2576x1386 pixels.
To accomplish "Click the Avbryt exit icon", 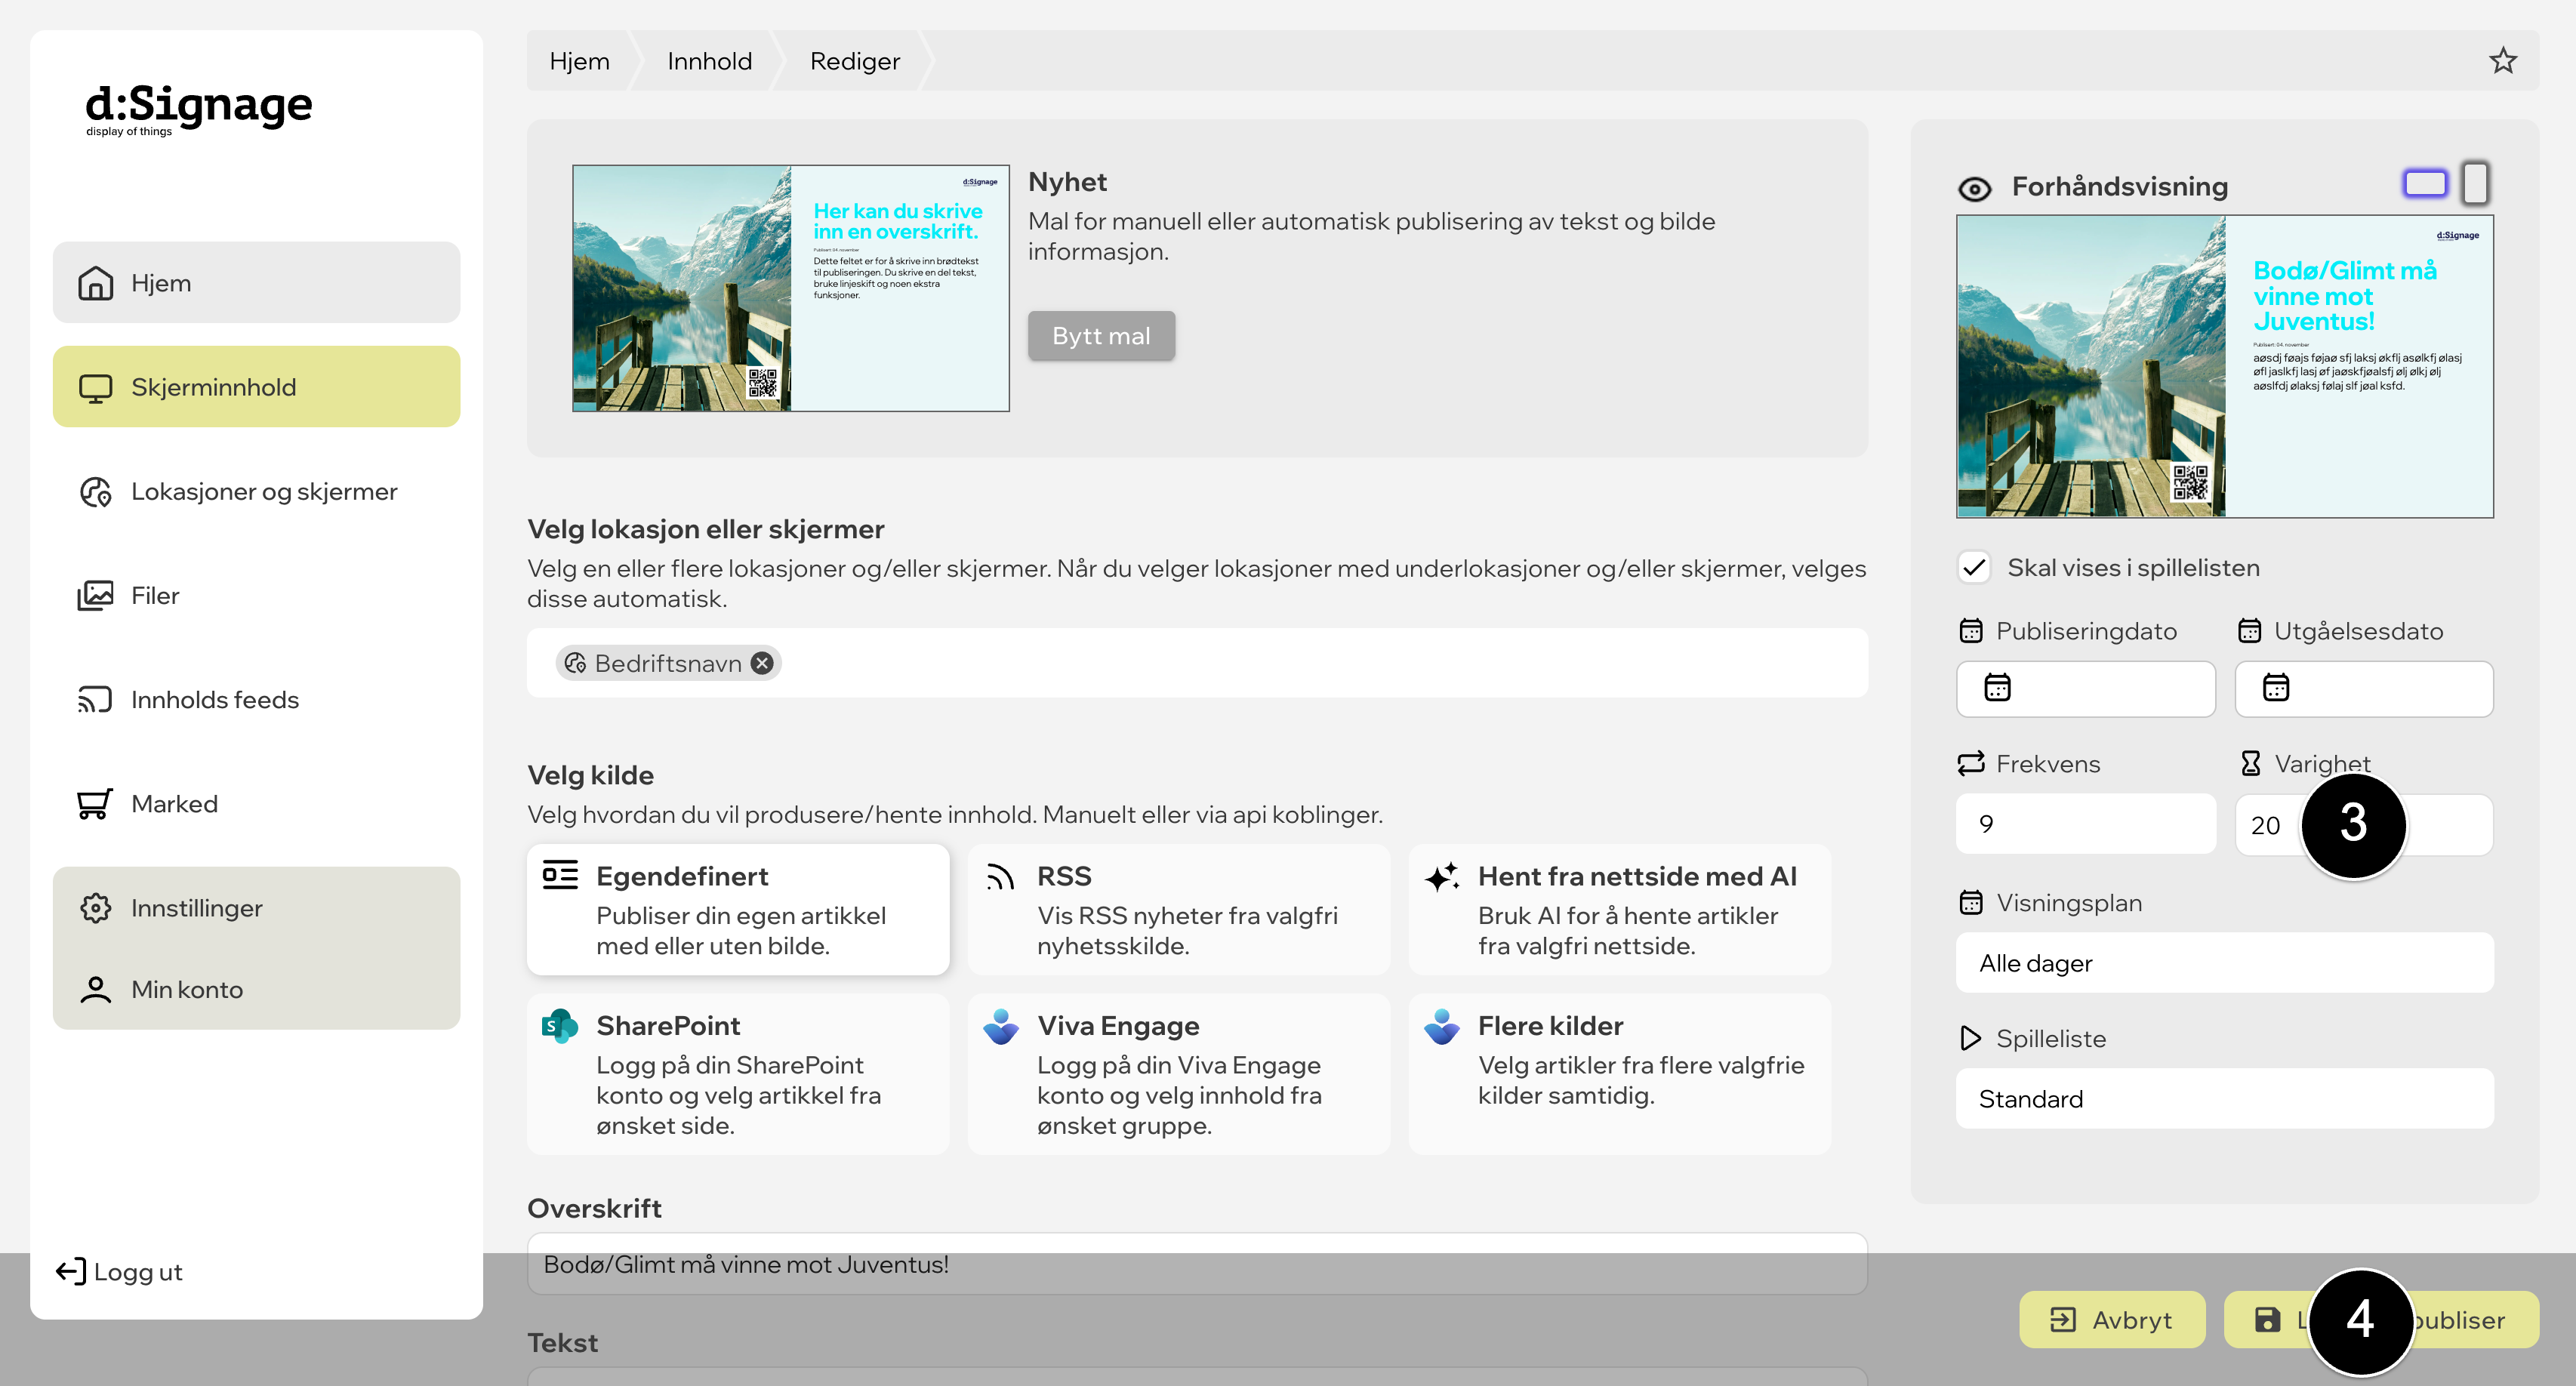I will [2062, 1320].
